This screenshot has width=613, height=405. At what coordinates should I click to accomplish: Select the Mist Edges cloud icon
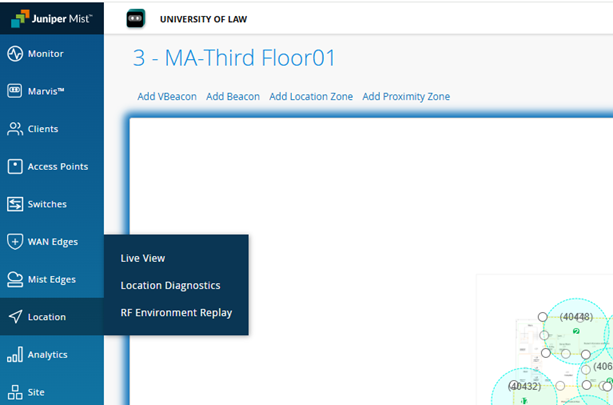coord(15,279)
